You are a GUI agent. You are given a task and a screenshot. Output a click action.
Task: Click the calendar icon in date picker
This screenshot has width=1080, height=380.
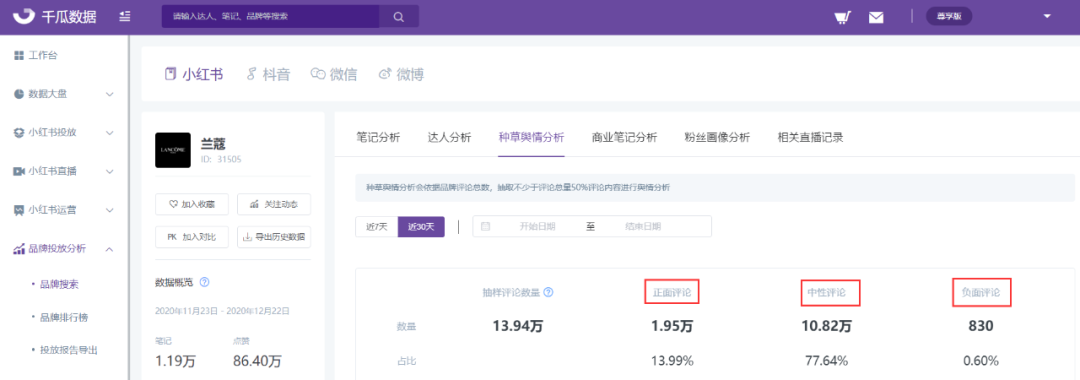486,226
